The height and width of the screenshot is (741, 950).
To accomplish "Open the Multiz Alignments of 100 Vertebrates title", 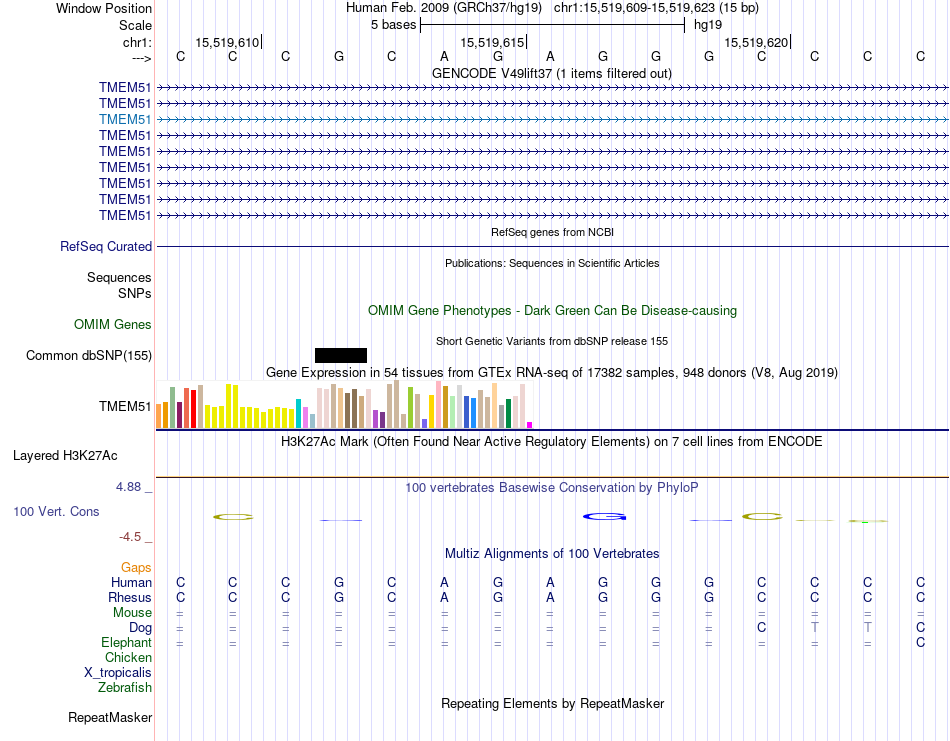I will [x=552, y=553].
